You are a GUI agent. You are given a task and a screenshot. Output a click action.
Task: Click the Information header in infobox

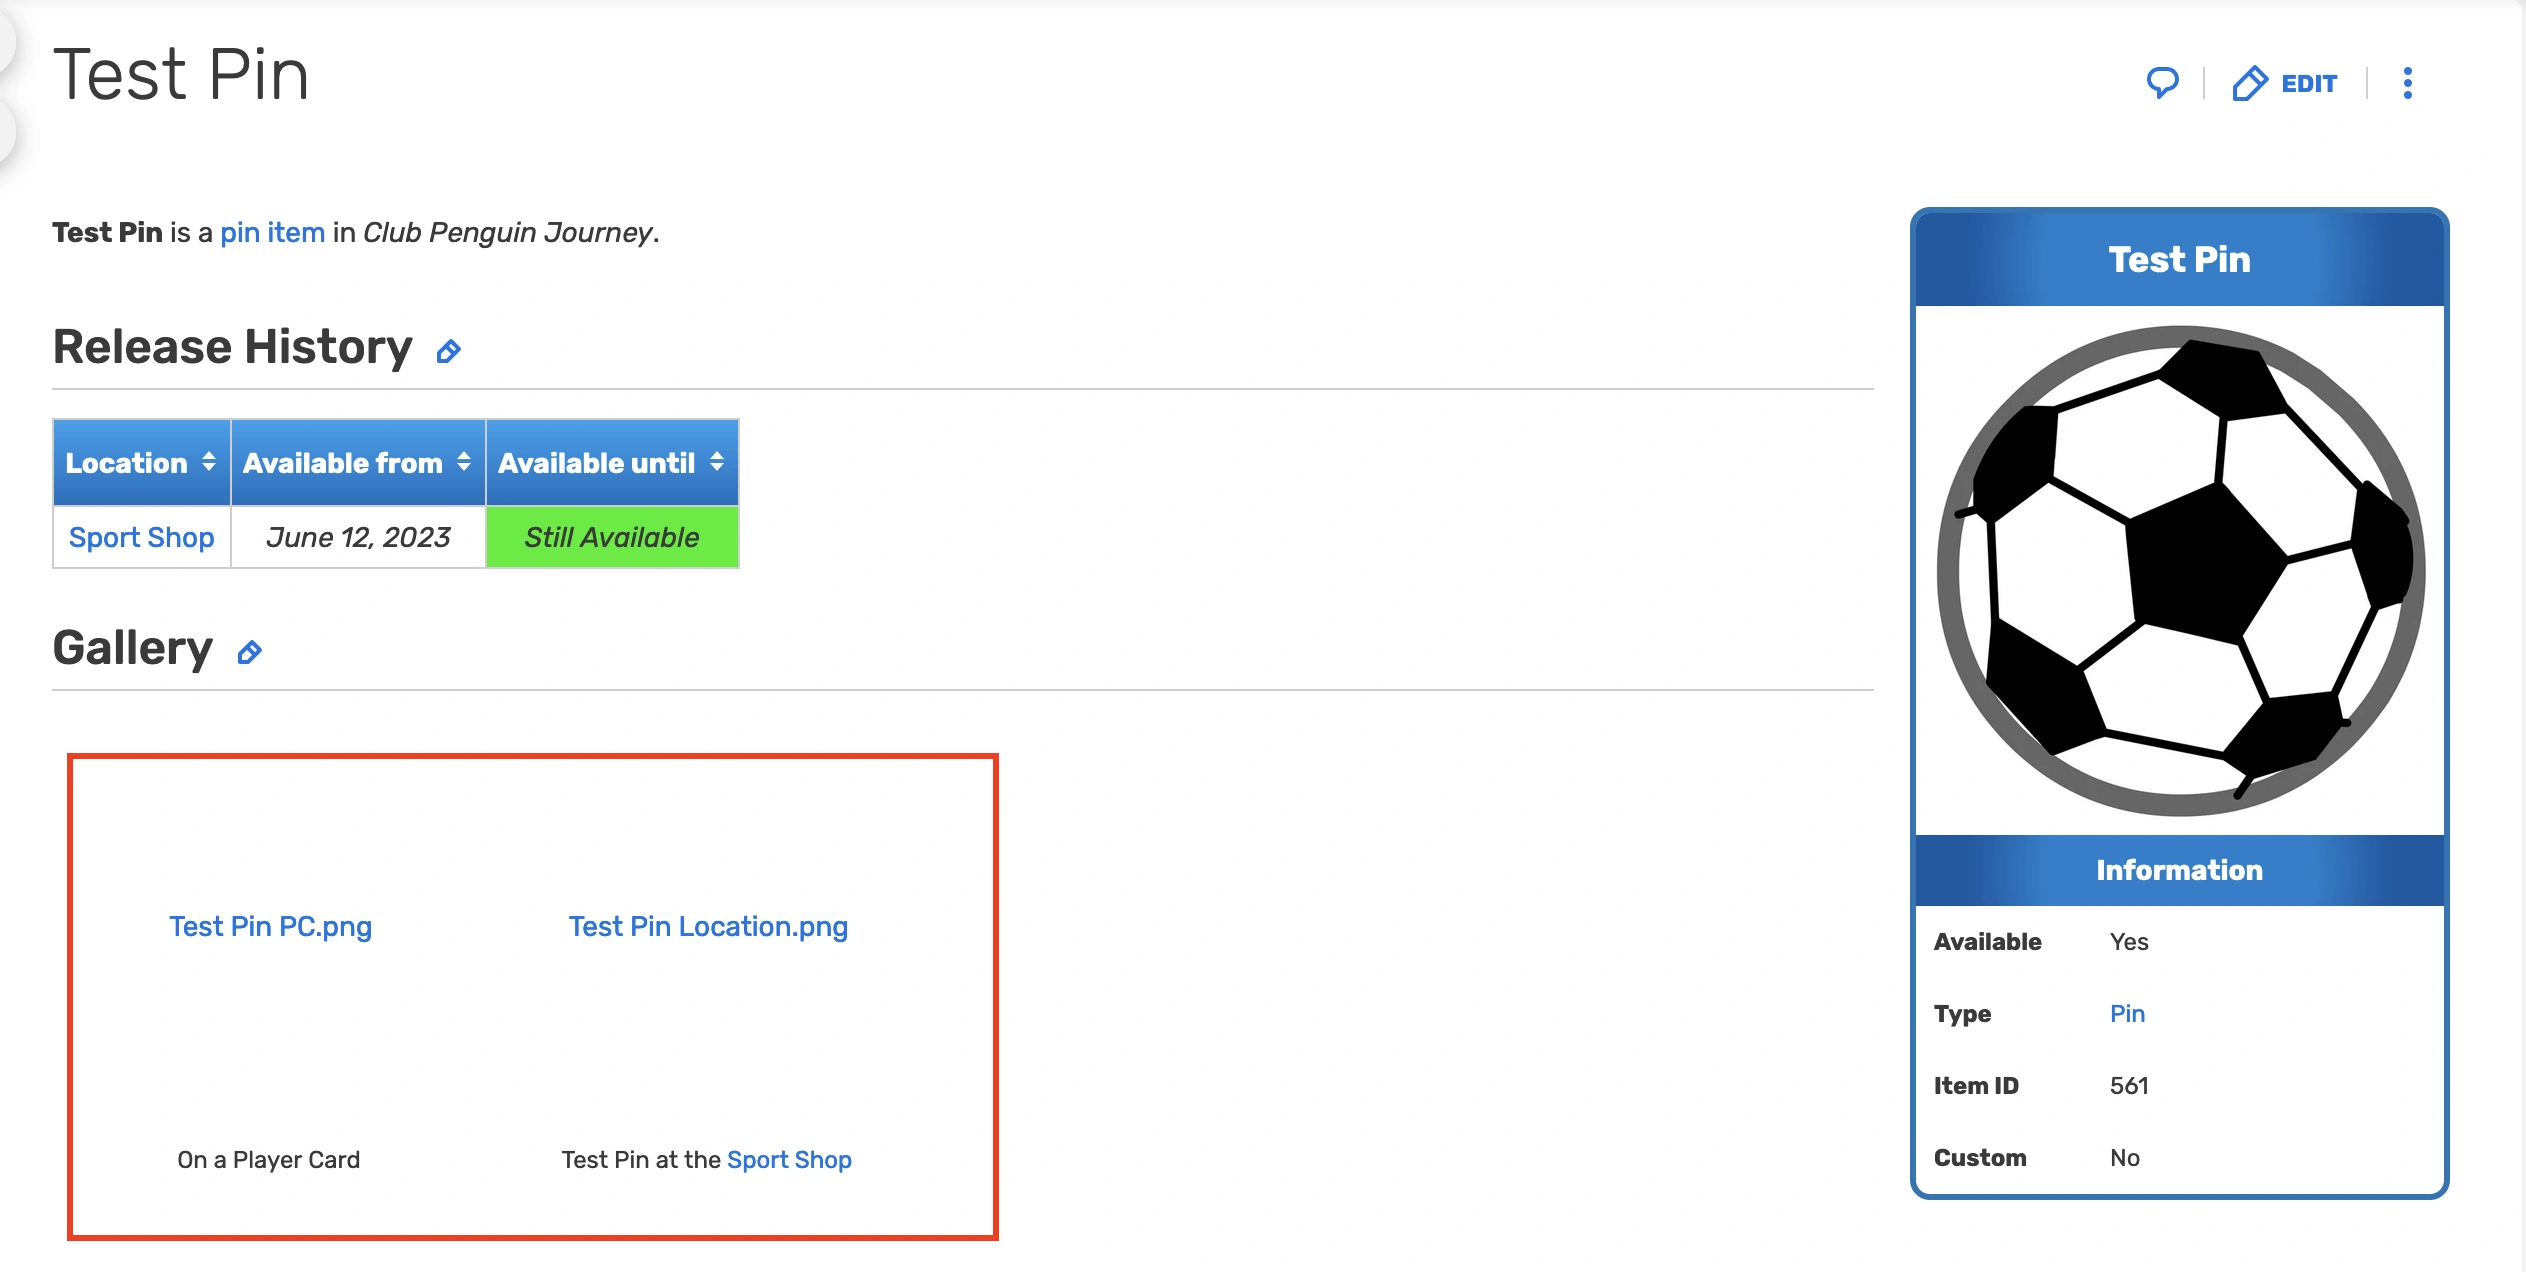pyautogui.click(x=2179, y=870)
